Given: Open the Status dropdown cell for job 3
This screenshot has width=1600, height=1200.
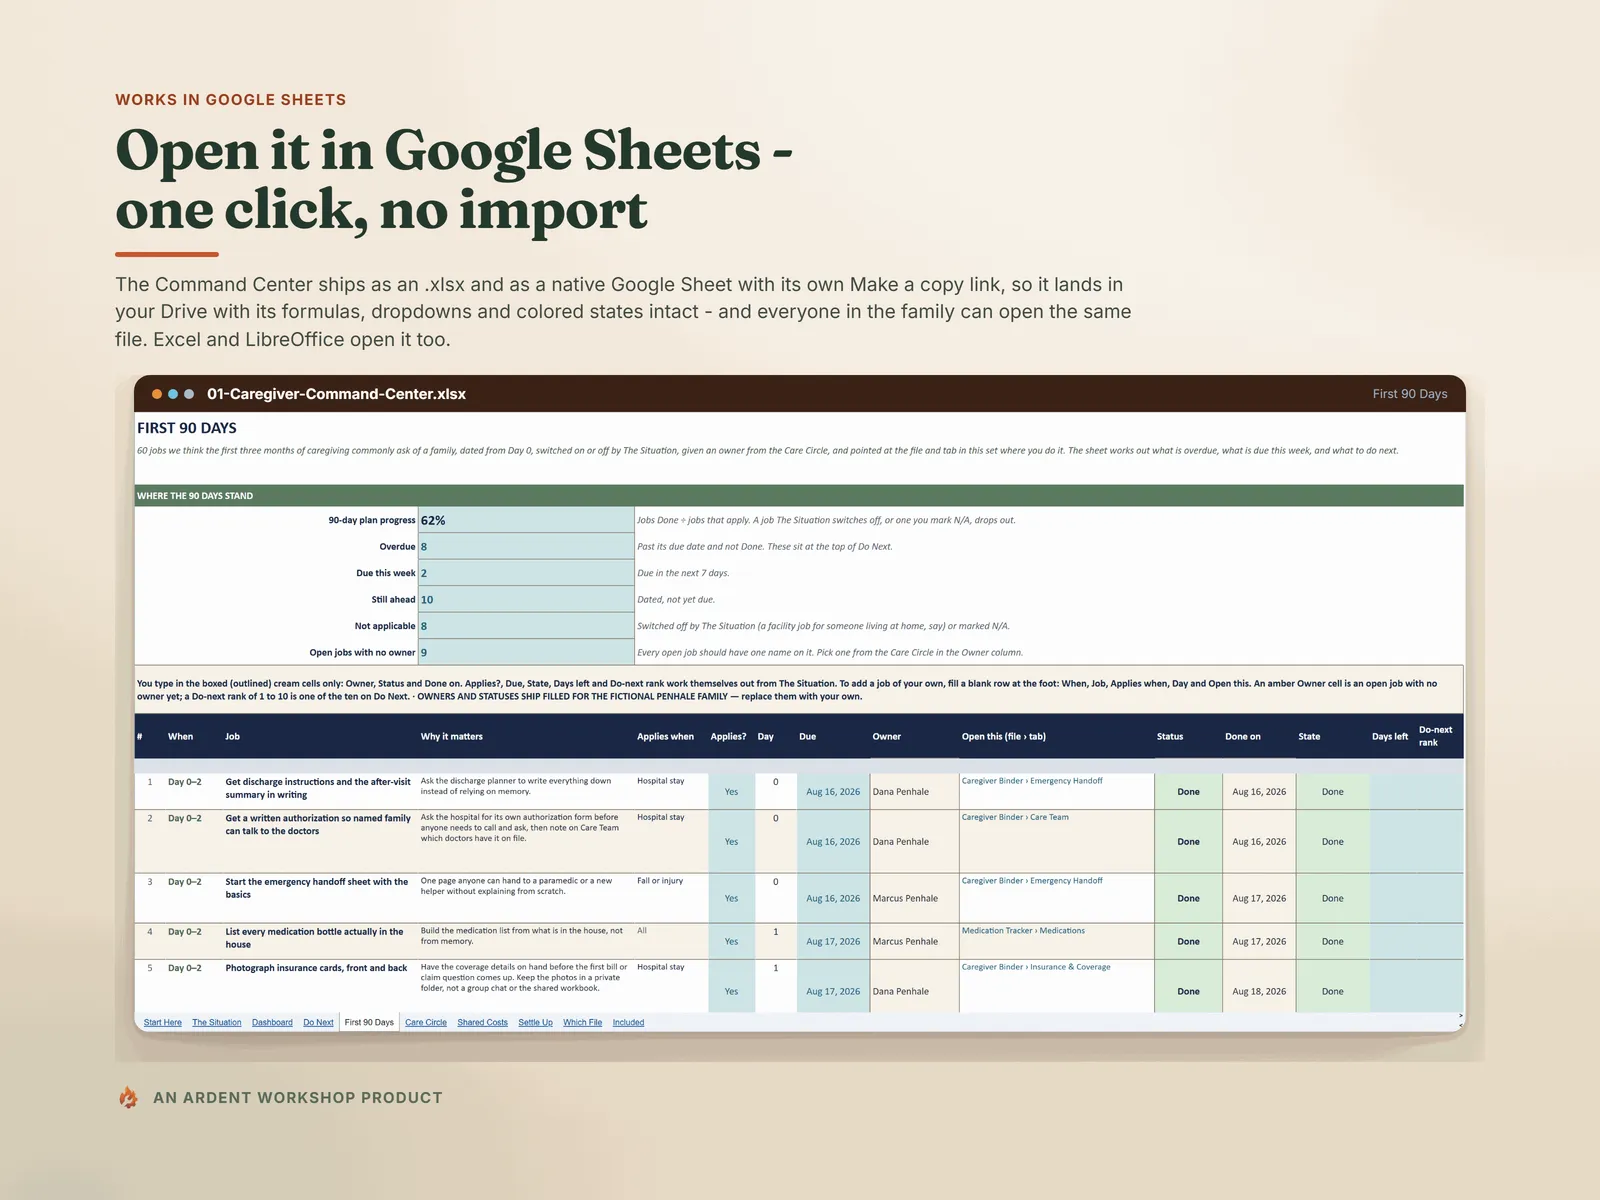Looking at the screenshot, I should (x=1188, y=898).
